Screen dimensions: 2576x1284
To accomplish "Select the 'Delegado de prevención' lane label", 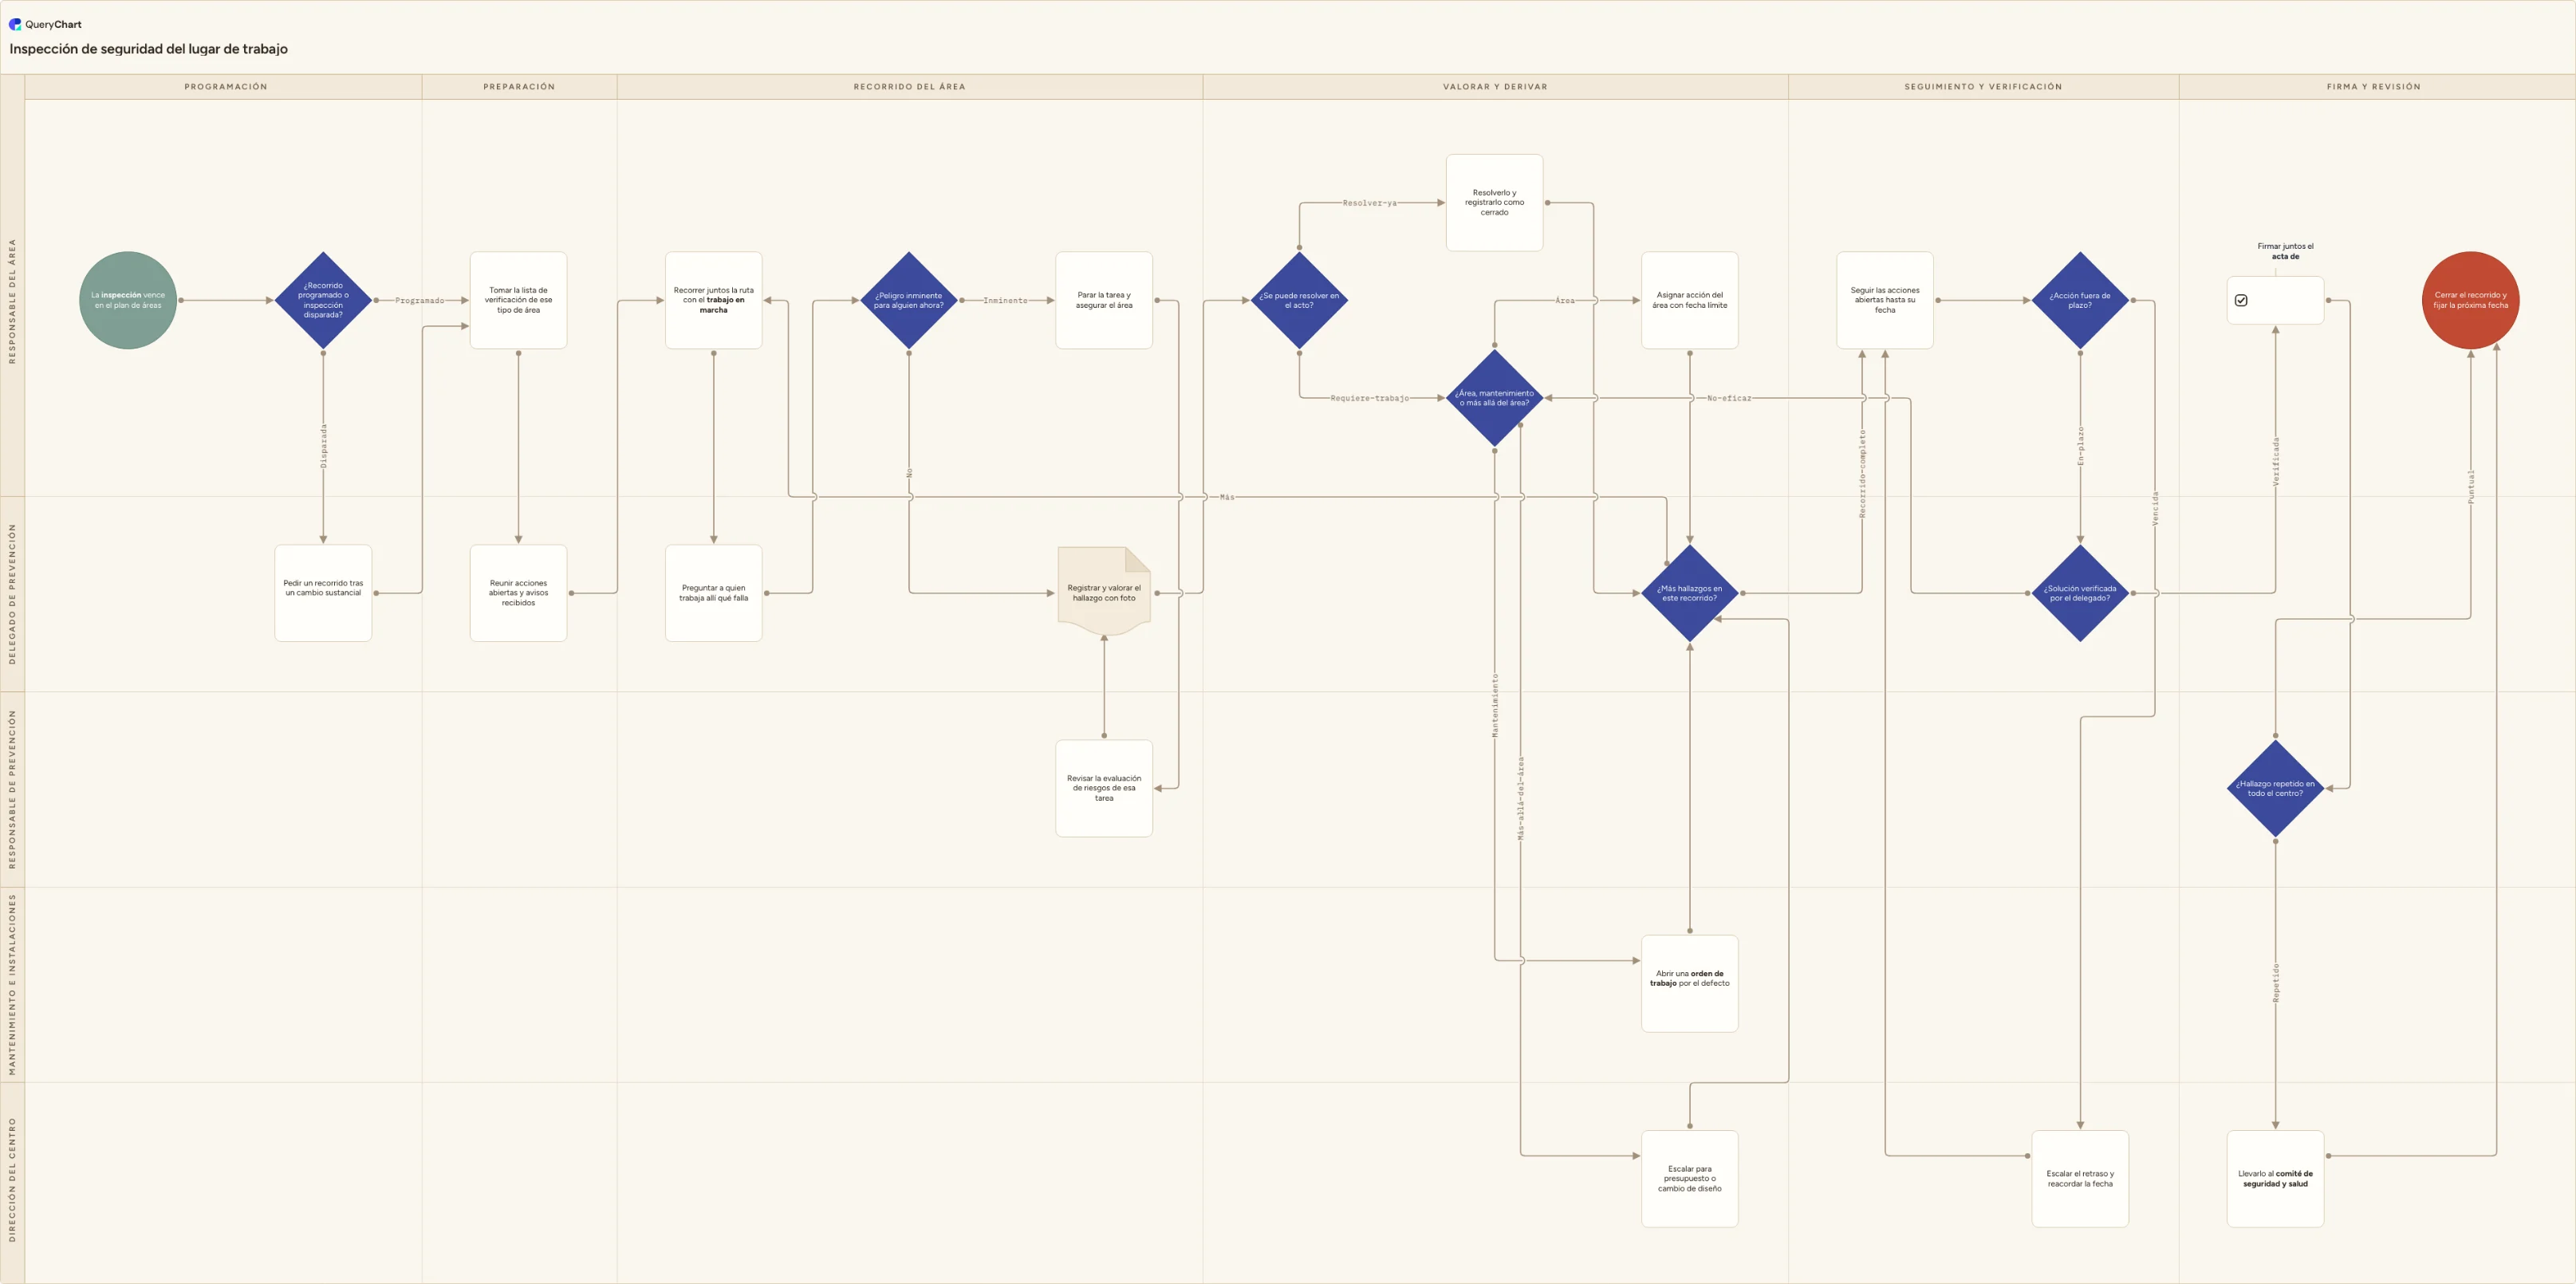I will click(x=12, y=594).
